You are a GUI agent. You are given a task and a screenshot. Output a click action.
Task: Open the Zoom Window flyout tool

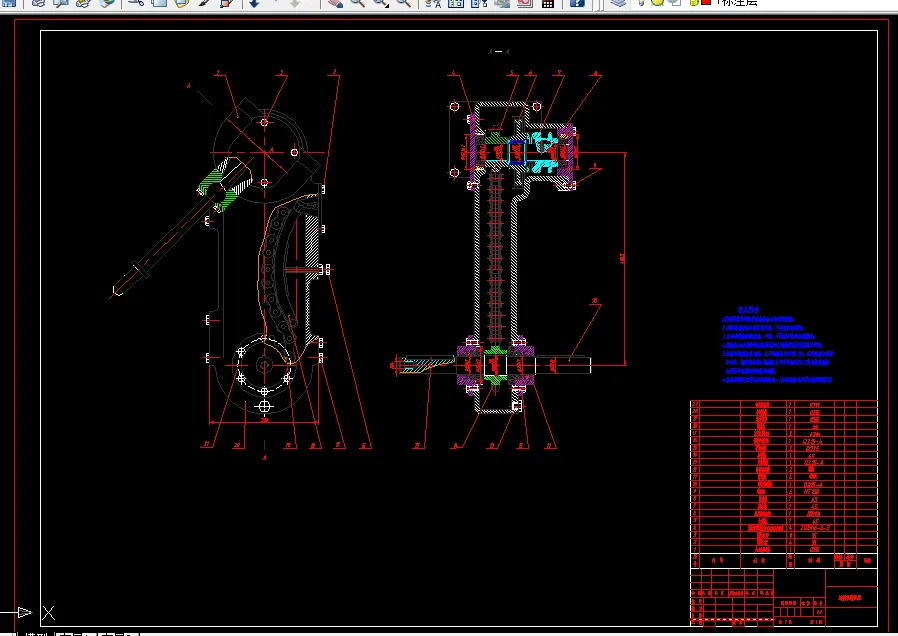click(381, 3)
